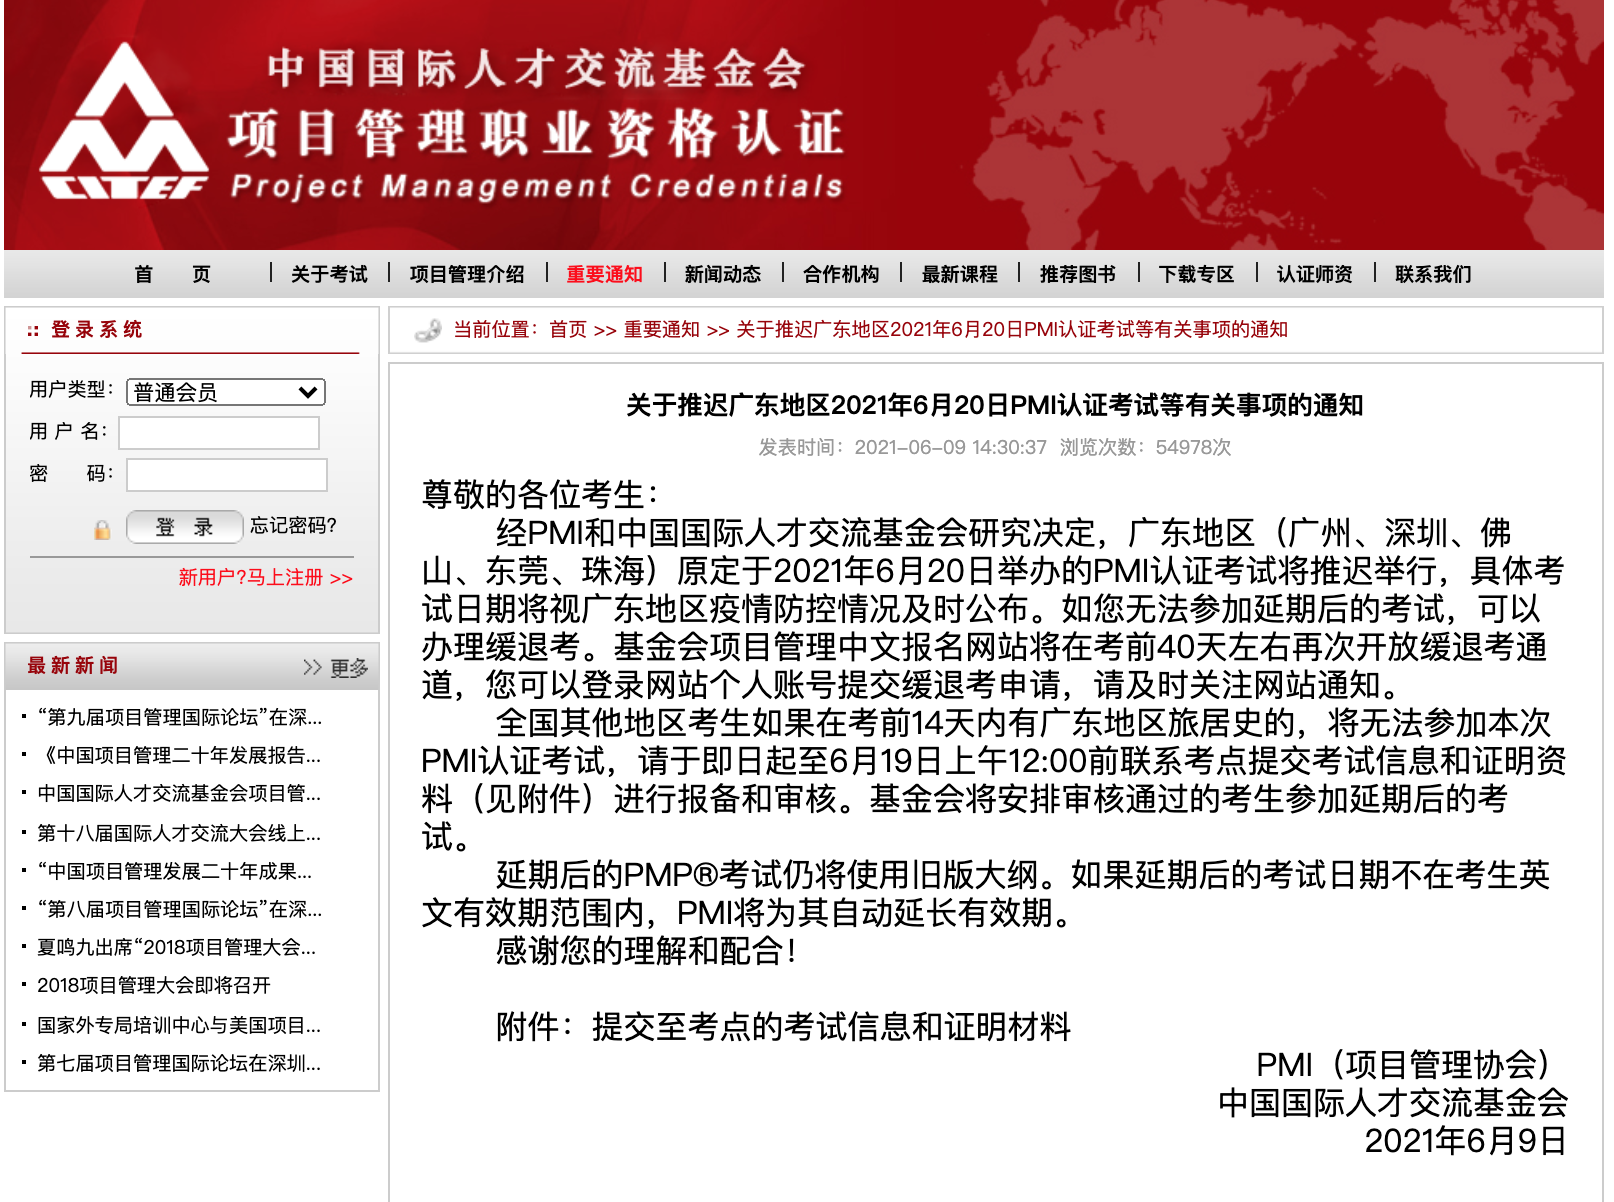Open the 联系我们 menu item
Screen dimensions: 1614x1202
(1433, 274)
